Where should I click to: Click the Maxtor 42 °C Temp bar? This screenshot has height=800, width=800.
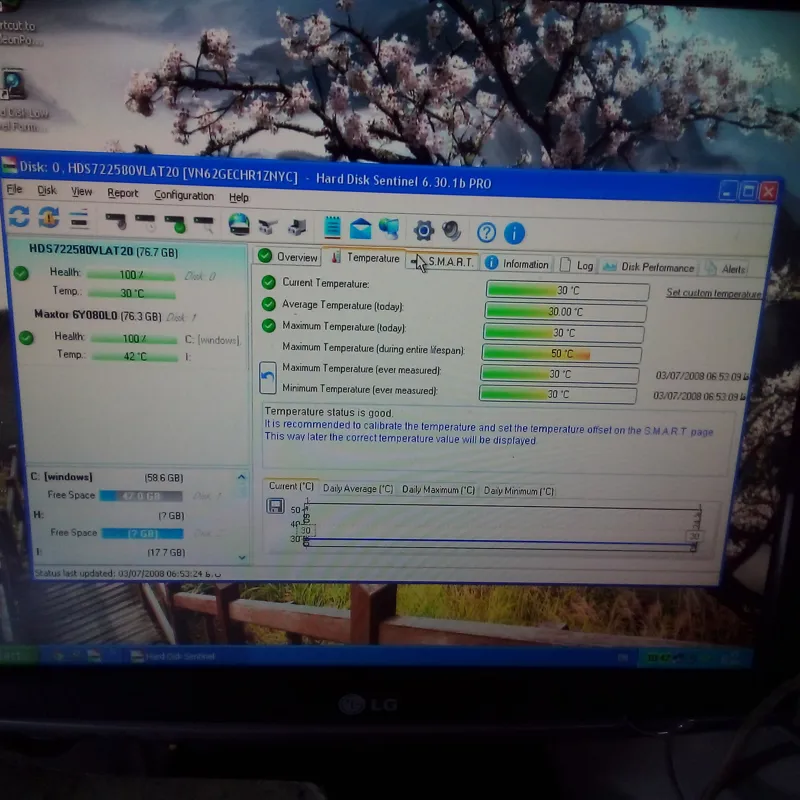pos(135,356)
